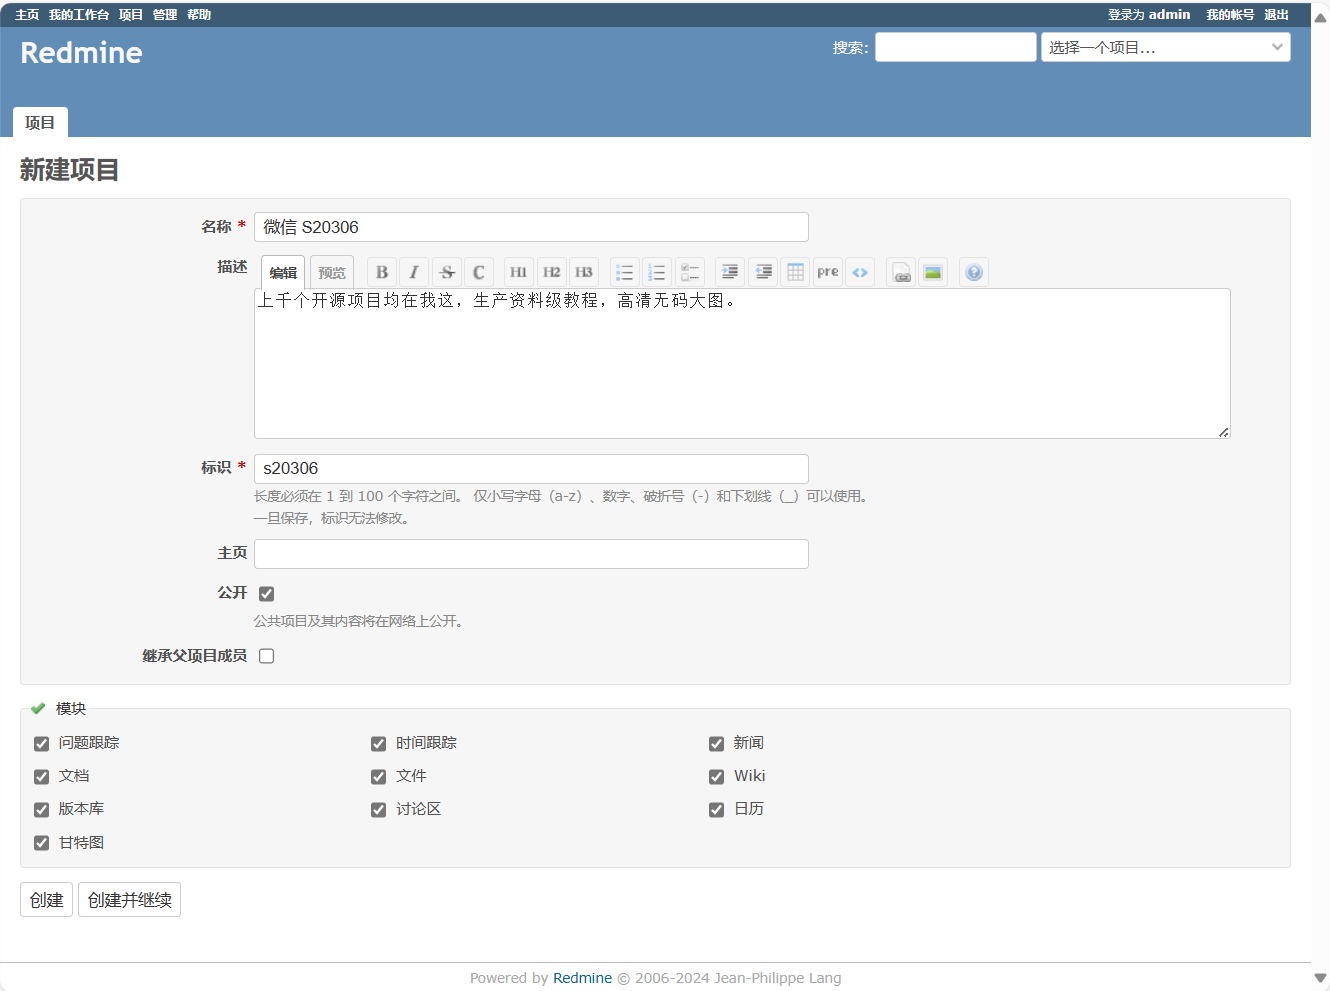1330x991 pixels.
Task: Click the 创建 button
Action: pyautogui.click(x=46, y=900)
